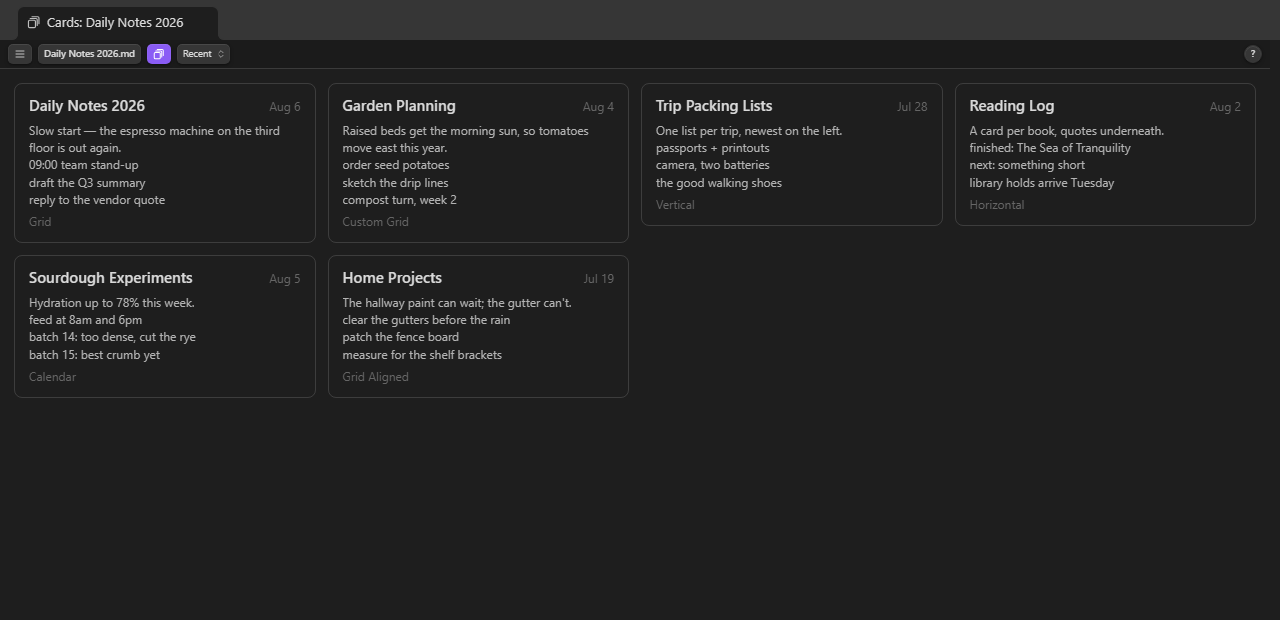Click the line '09:00 team stand-up'
This screenshot has height=620, width=1280.
point(84,165)
